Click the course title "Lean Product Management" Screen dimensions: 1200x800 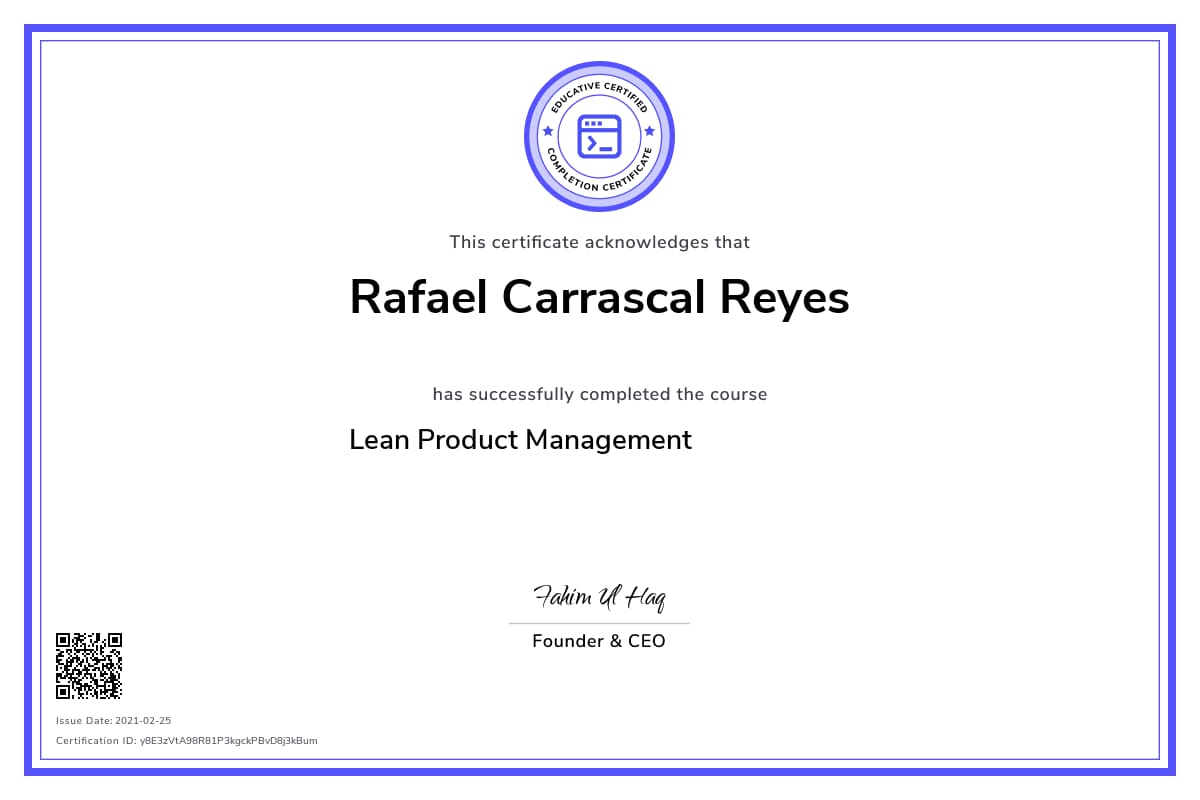tap(520, 439)
